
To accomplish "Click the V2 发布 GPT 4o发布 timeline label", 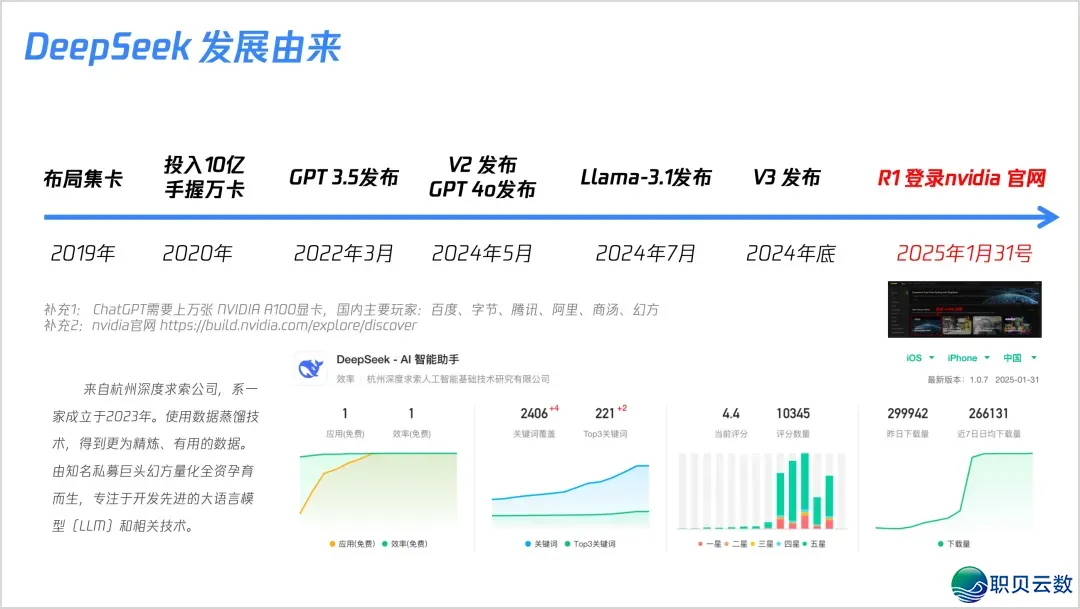I will (482, 177).
